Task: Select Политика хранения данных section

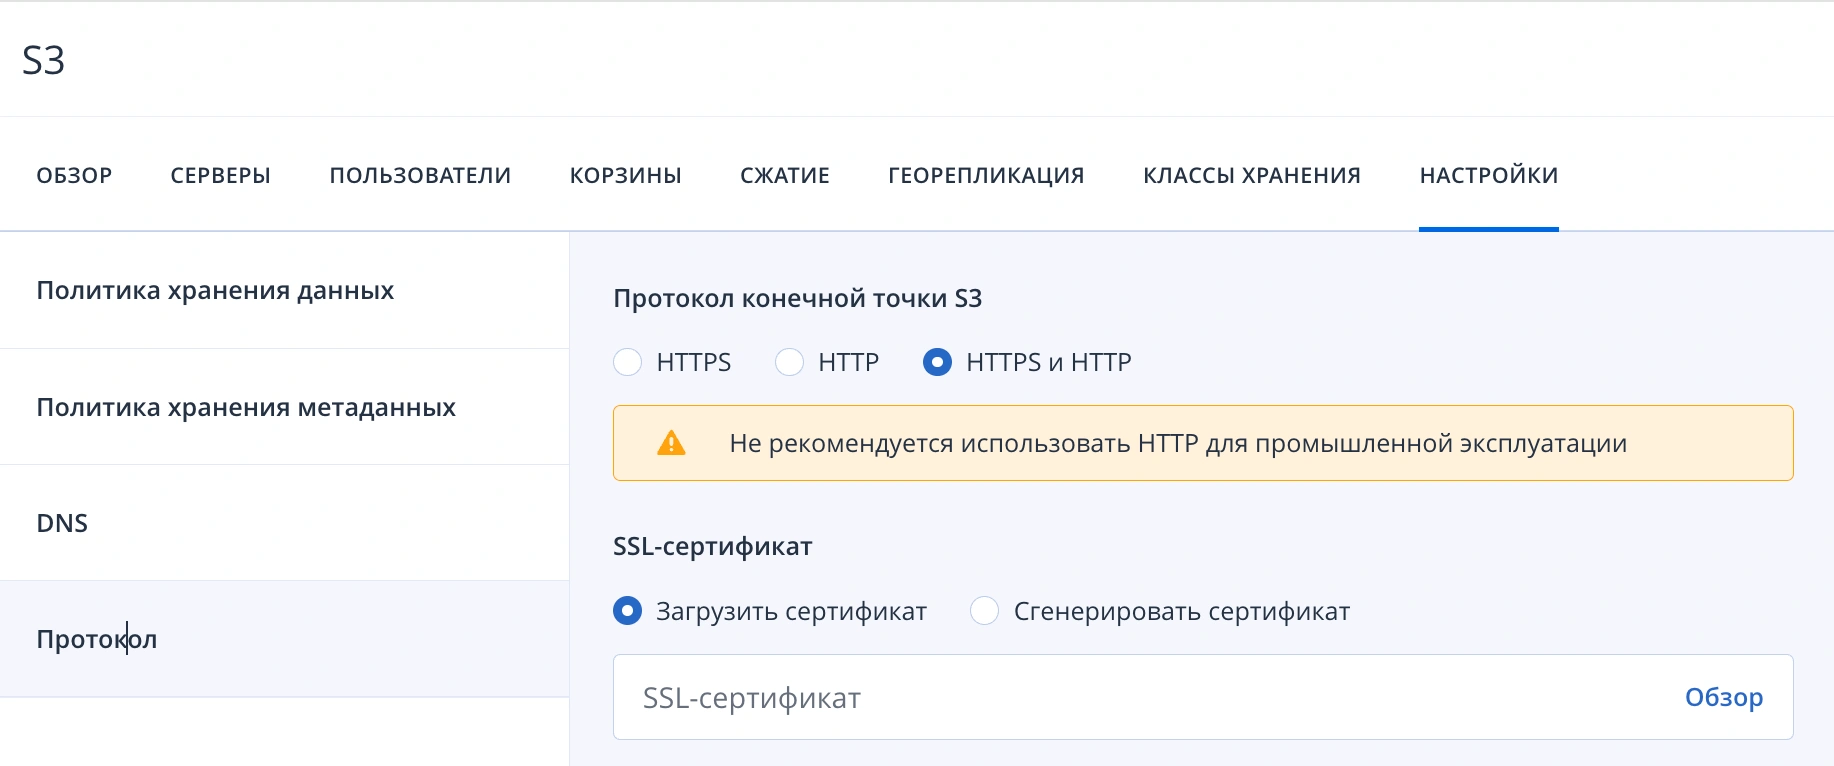Action: coord(214,290)
